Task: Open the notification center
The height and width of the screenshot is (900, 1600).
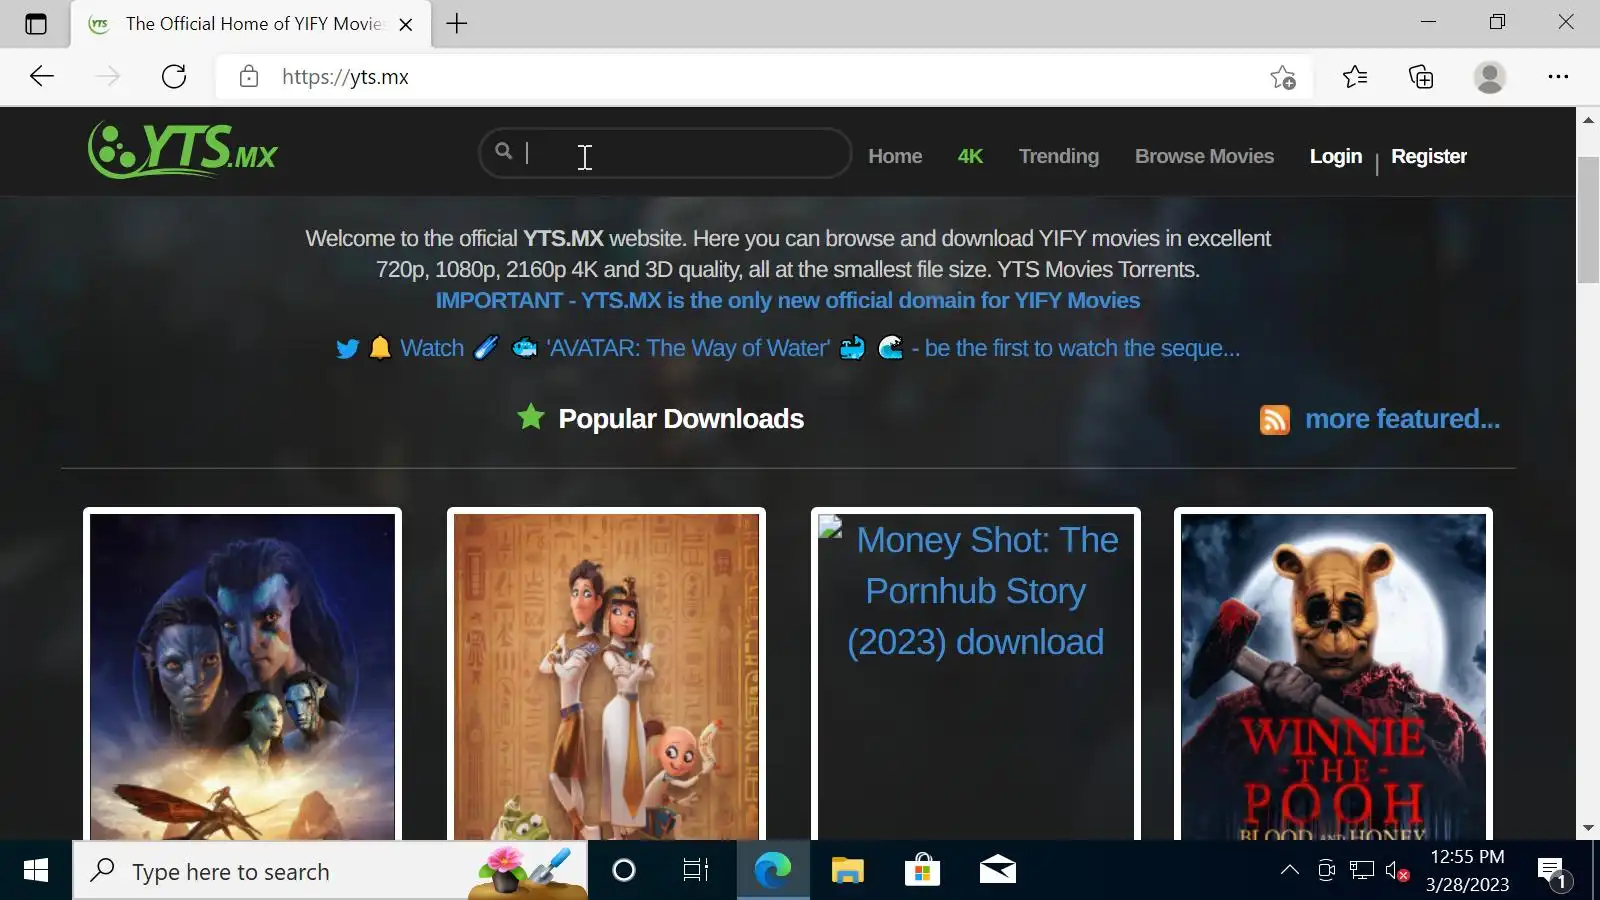Action: tap(1553, 872)
